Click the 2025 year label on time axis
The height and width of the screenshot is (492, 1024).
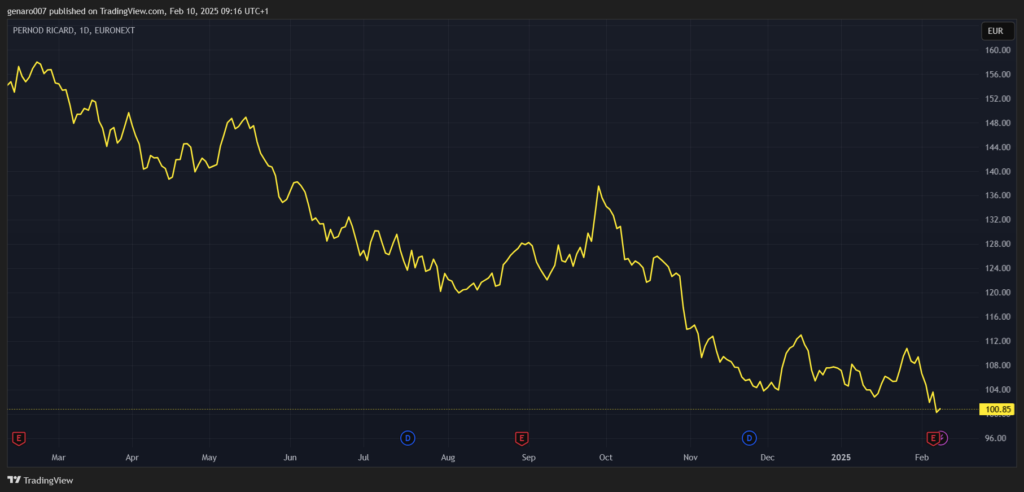click(841, 457)
